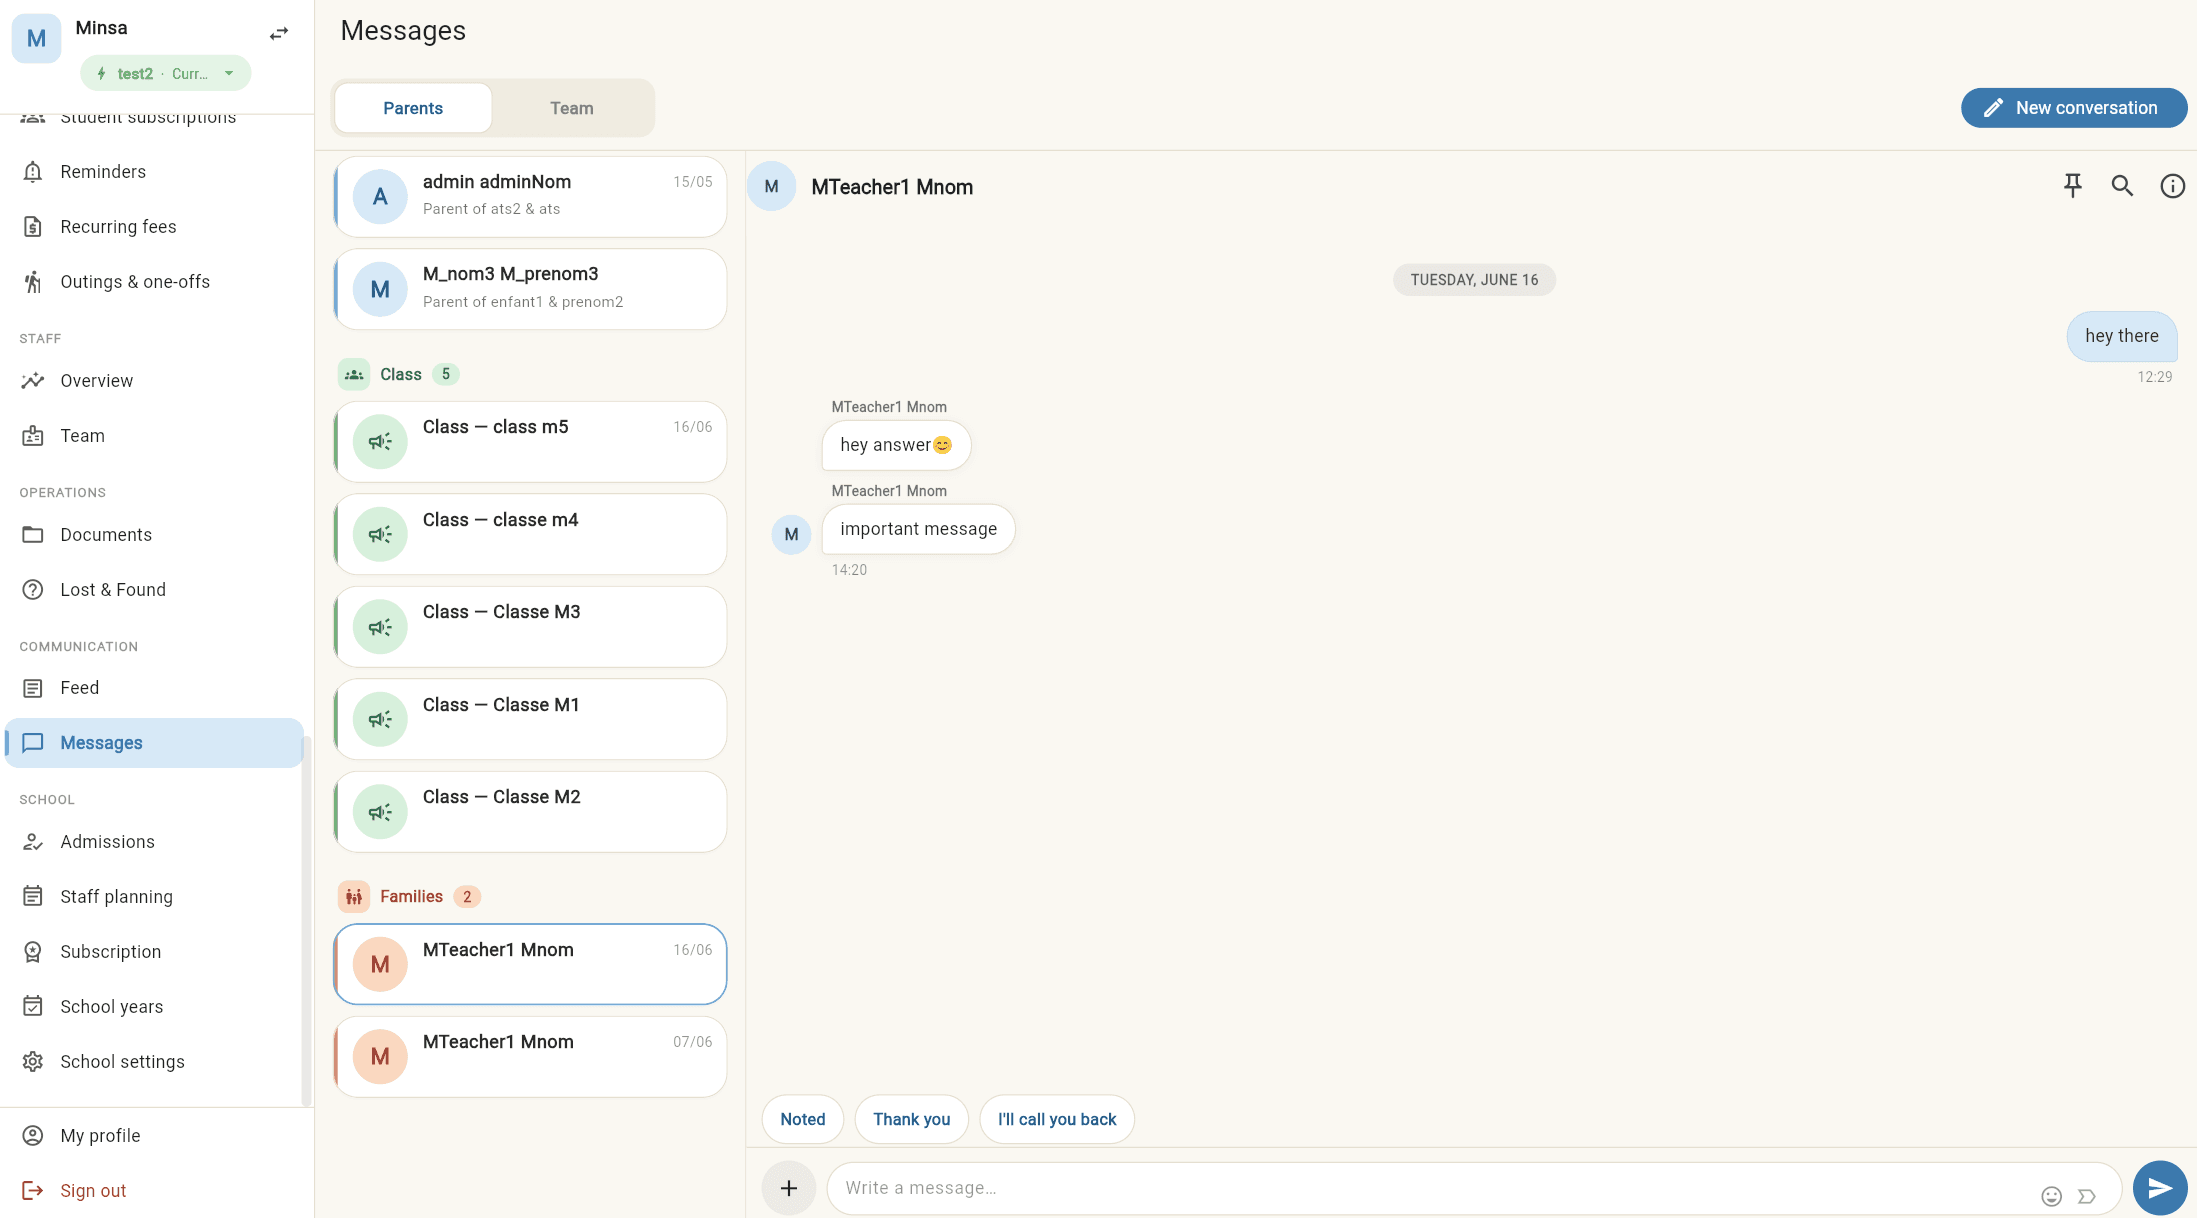Open Class — Classe M1 conversation
Viewport: 2197px width, 1218px height.
530,719
